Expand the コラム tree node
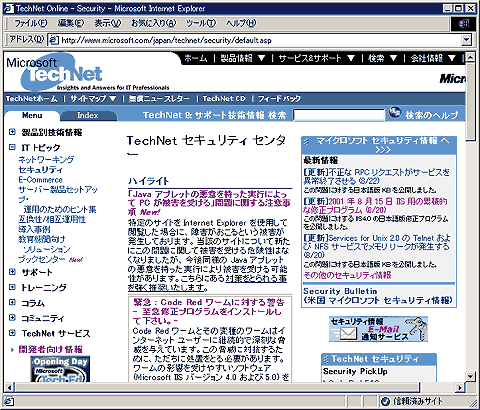The height and width of the screenshot is (410, 480). coord(12,302)
